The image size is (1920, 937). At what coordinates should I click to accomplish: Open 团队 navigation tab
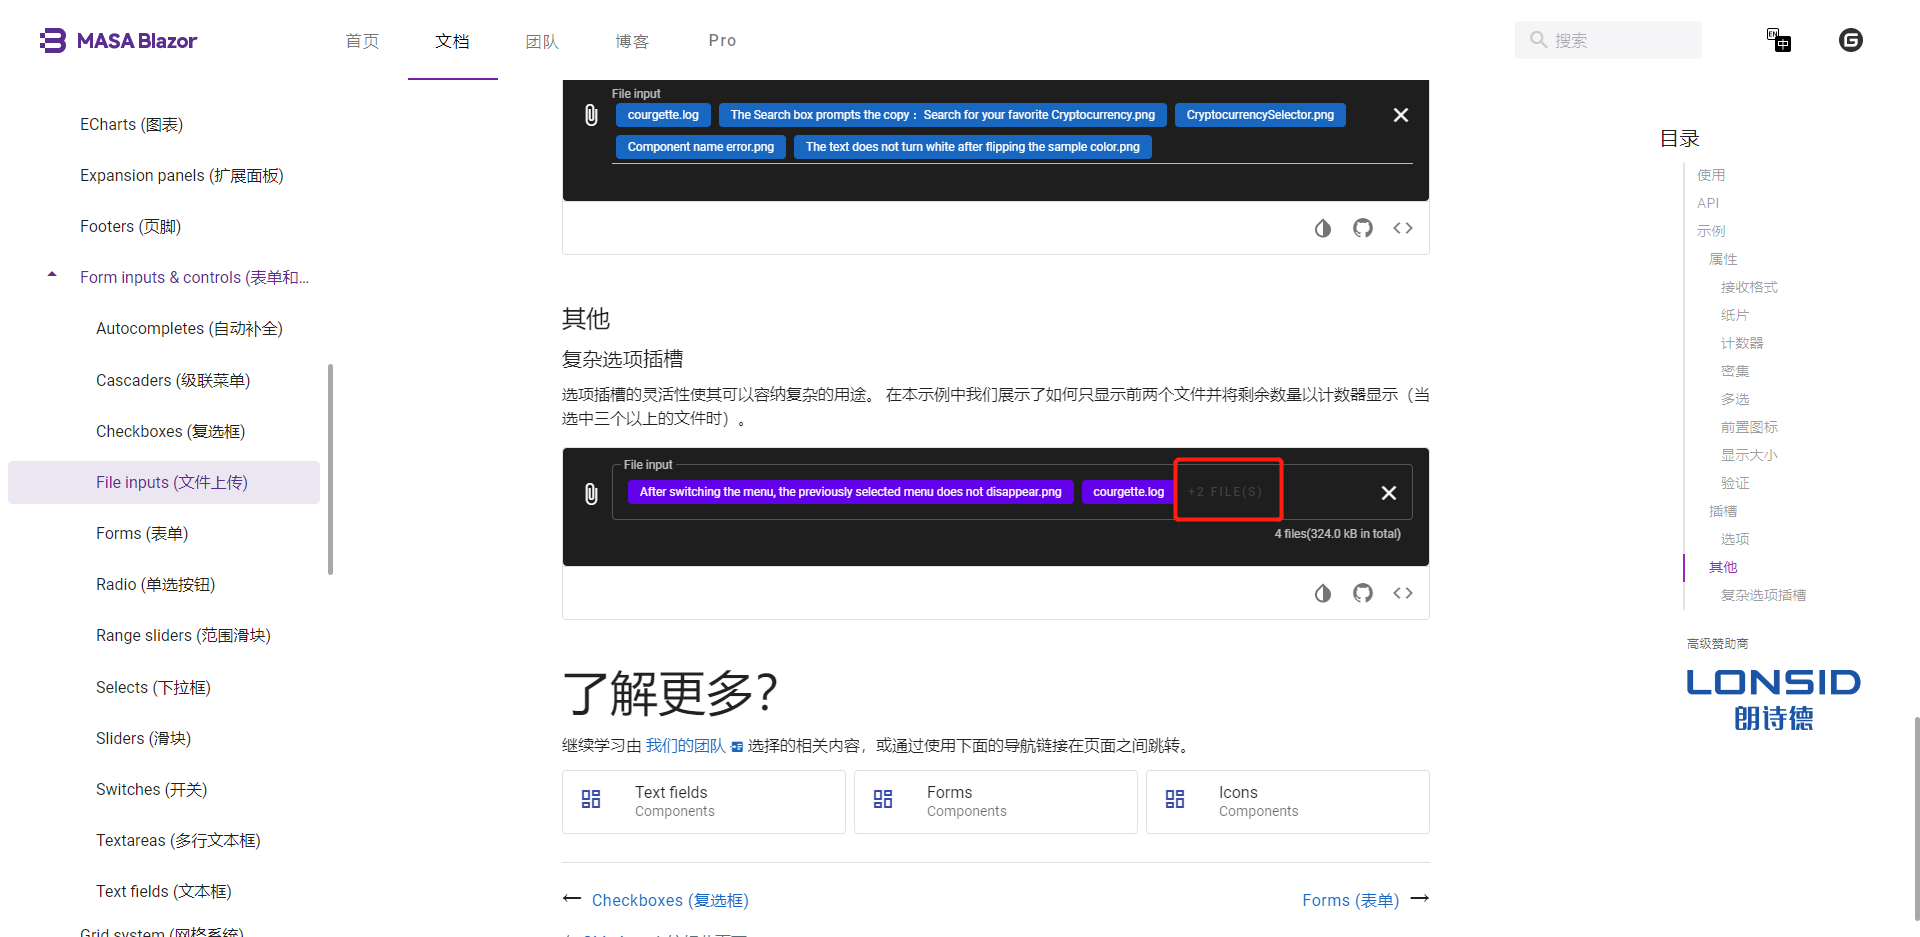point(542,41)
